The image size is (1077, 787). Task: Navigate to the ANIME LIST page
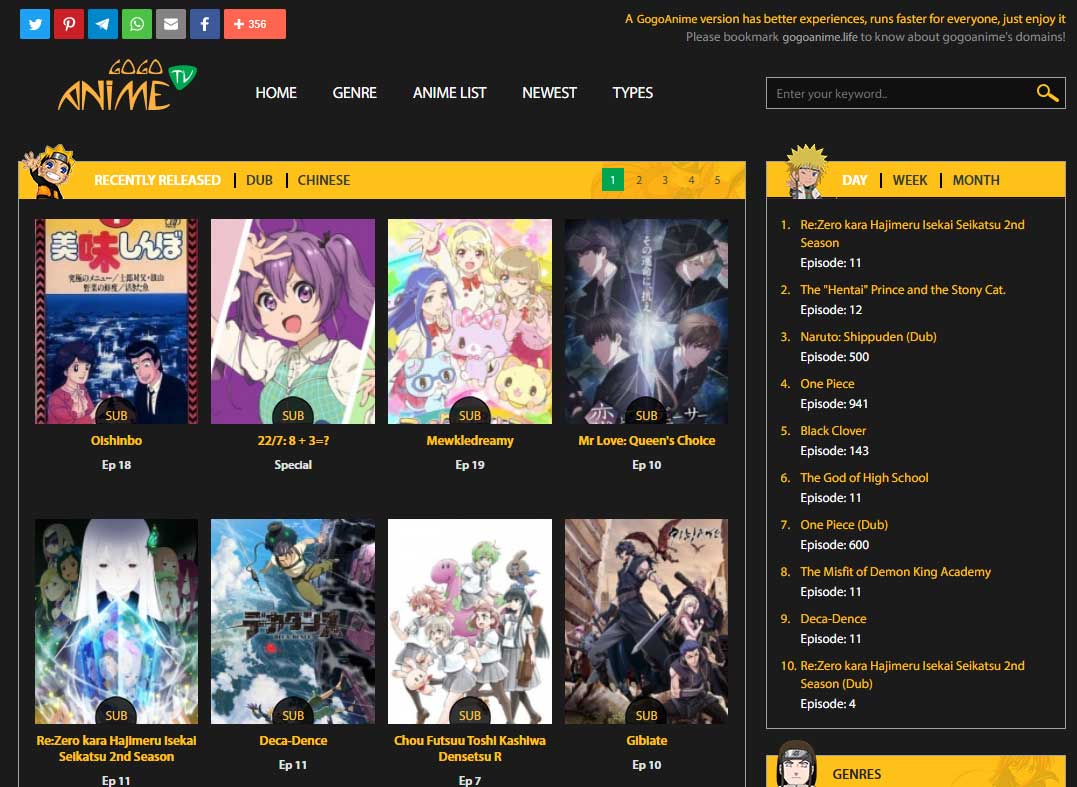[449, 92]
